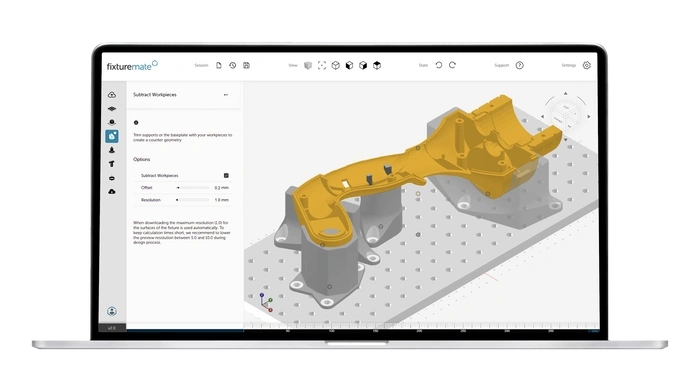
Task: Click the 'Options' heading
Action: (142, 159)
